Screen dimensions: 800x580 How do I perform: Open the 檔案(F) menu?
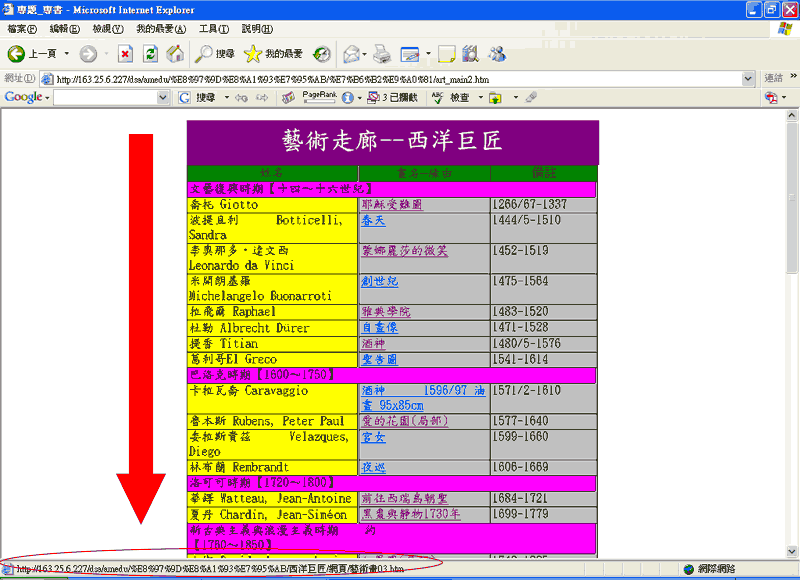[23, 28]
